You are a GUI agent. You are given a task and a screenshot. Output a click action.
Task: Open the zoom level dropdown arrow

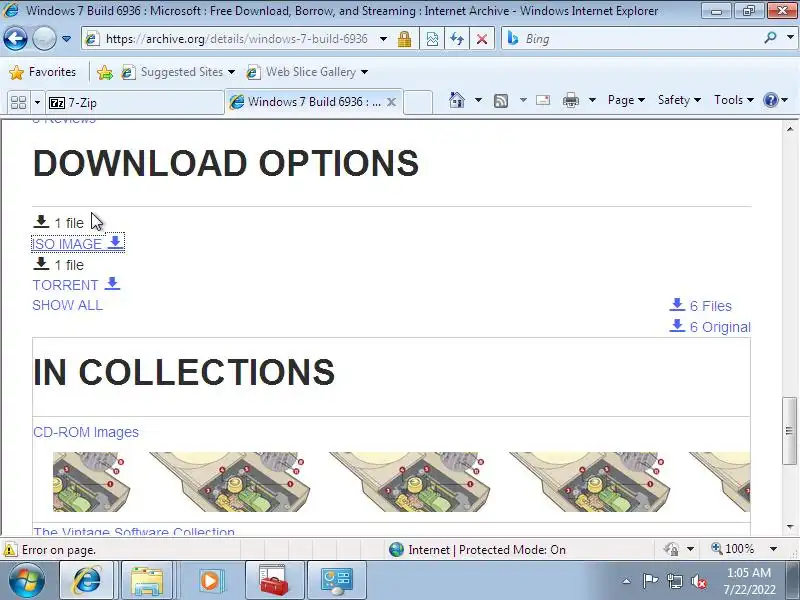773,549
